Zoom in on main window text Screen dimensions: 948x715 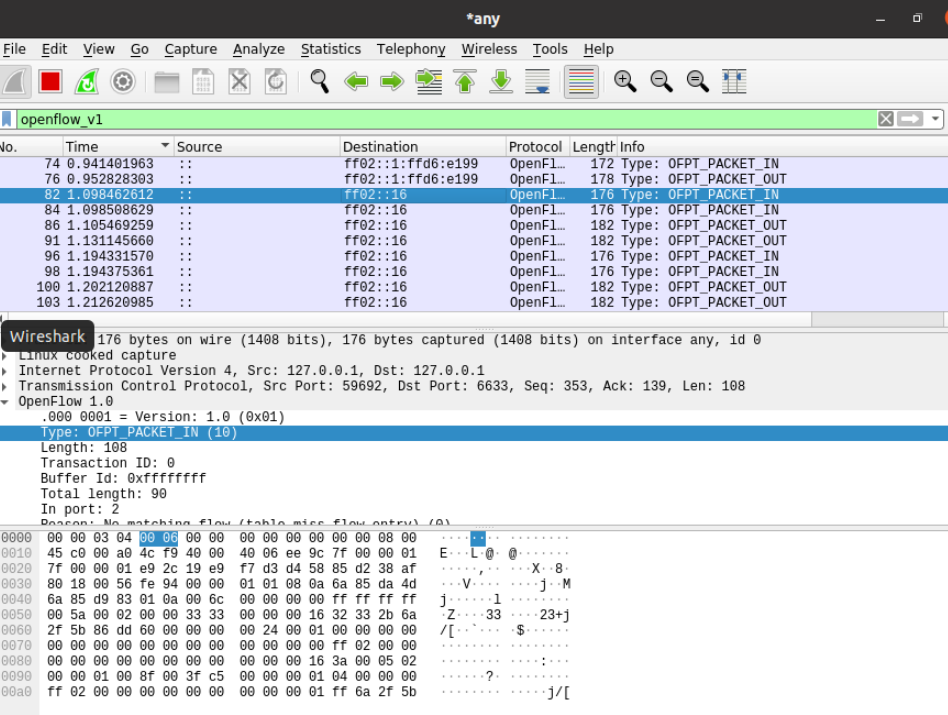click(x=625, y=81)
